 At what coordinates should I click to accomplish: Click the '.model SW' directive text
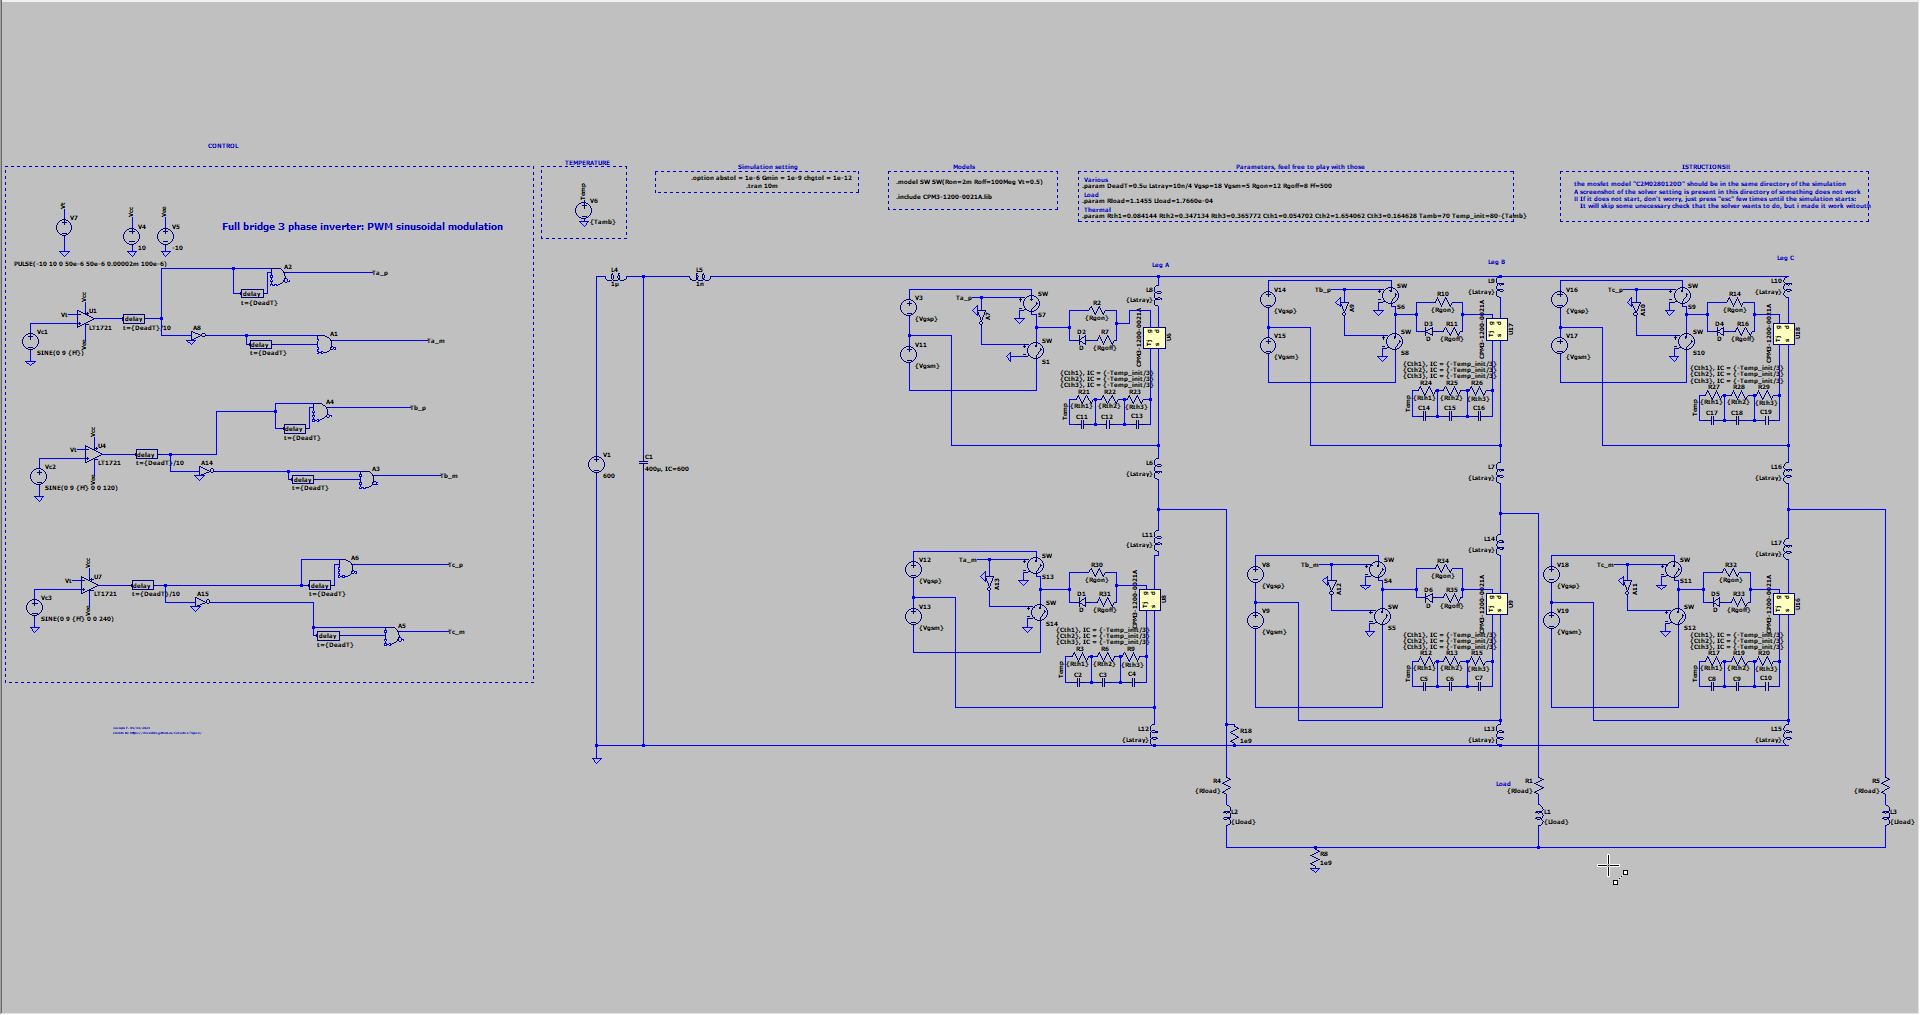coord(968,182)
